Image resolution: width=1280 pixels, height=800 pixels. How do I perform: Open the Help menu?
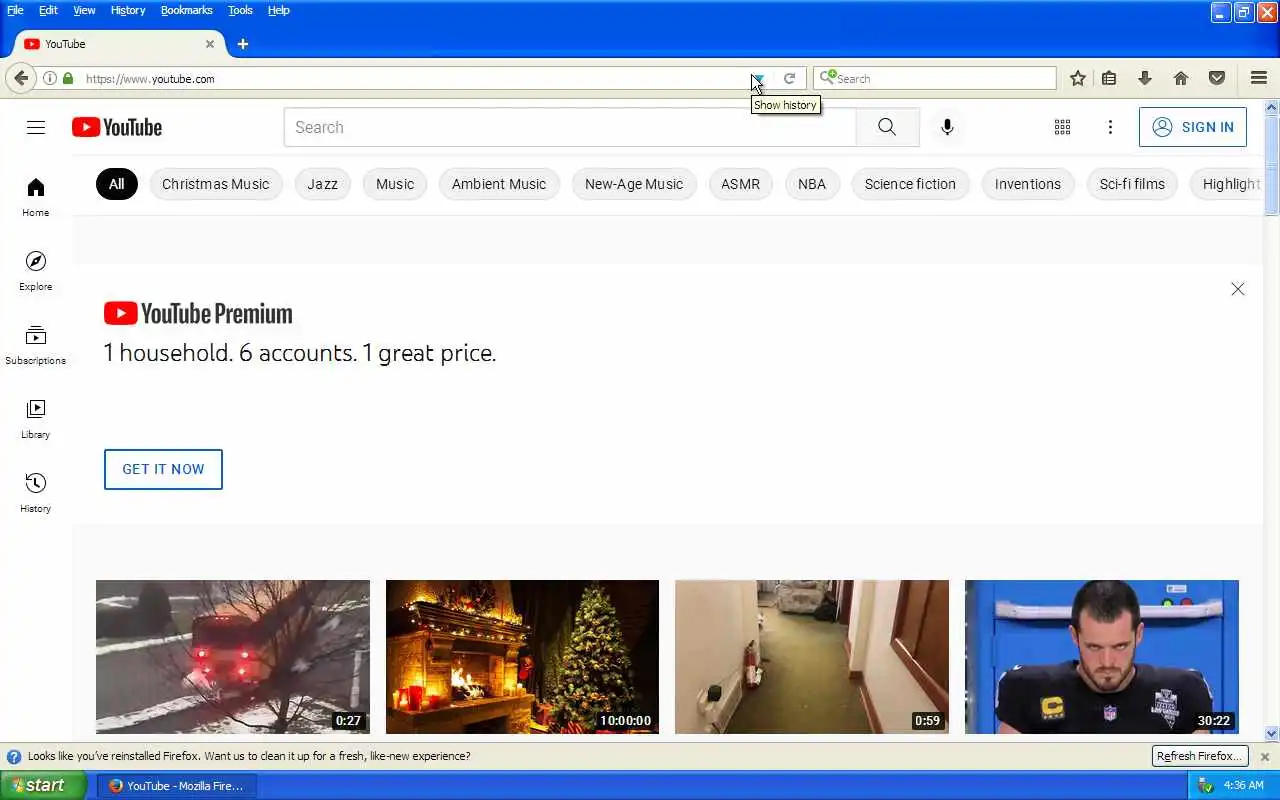(278, 10)
